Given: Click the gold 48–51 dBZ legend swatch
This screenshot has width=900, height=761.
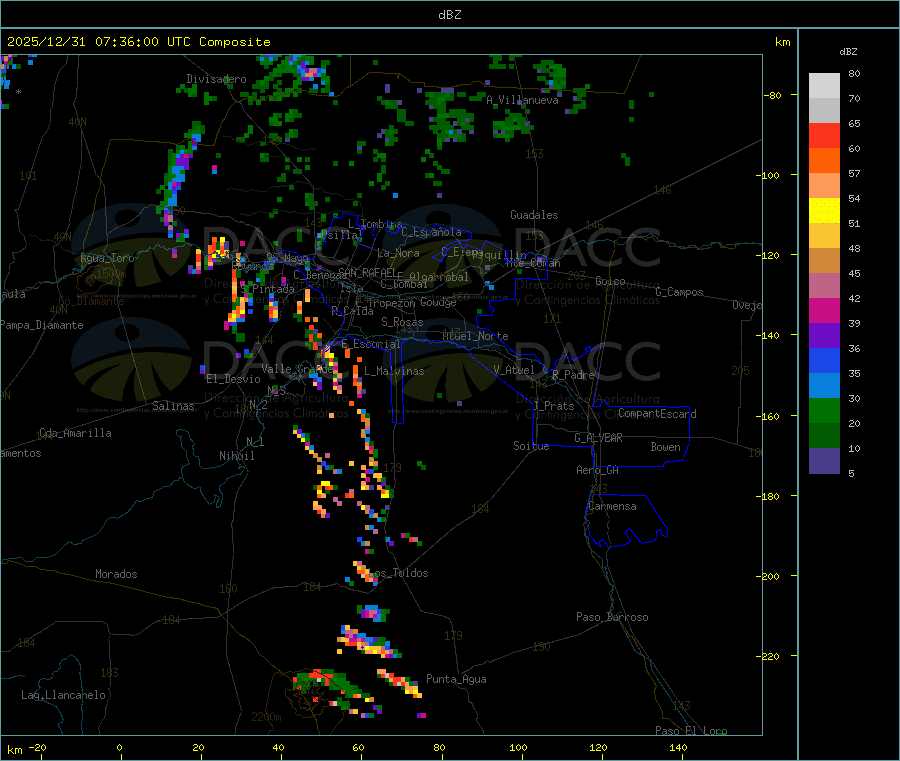Looking at the screenshot, I should pyautogui.click(x=824, y=236).
